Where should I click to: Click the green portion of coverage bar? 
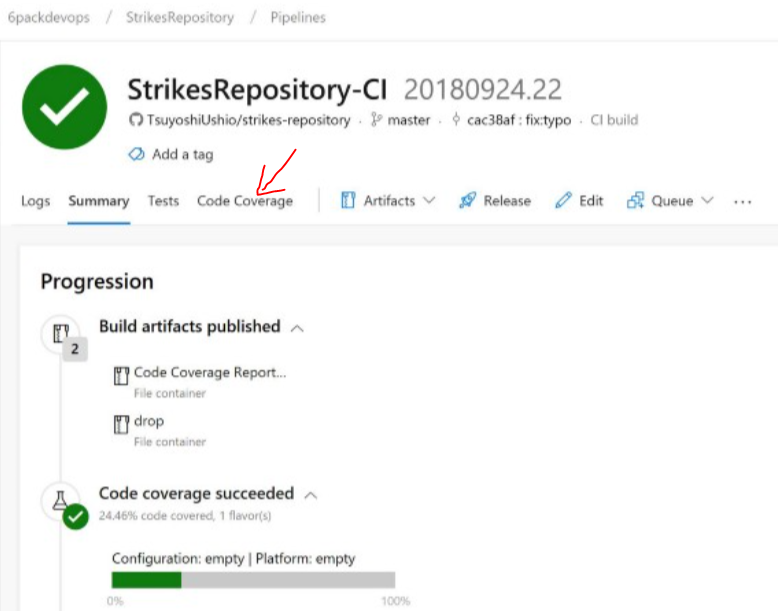click(x=146, y=580)
